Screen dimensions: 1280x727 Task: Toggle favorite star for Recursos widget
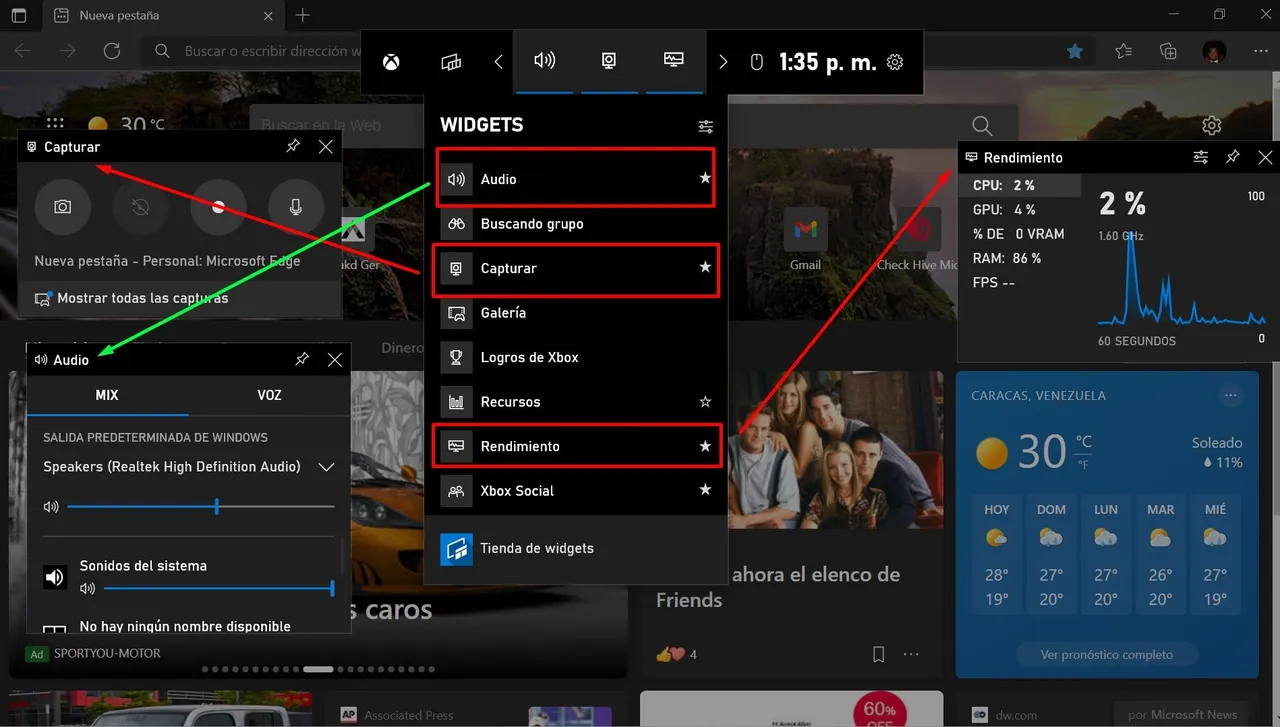705,402
